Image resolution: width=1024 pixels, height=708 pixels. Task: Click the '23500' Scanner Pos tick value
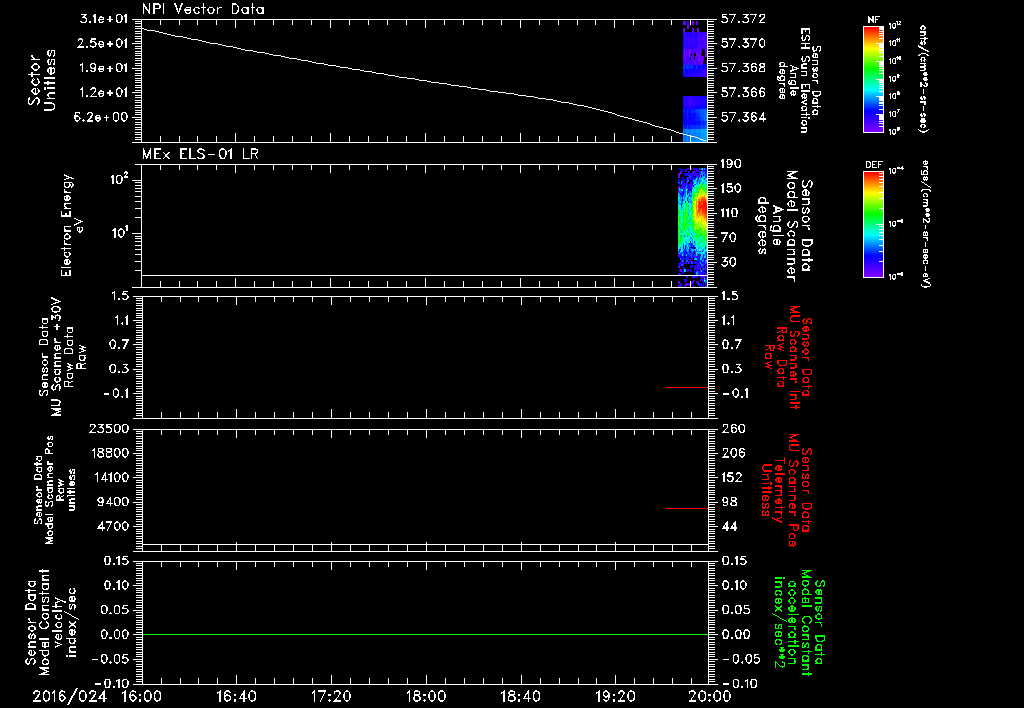pyautogui.click(x=110, y=429)
